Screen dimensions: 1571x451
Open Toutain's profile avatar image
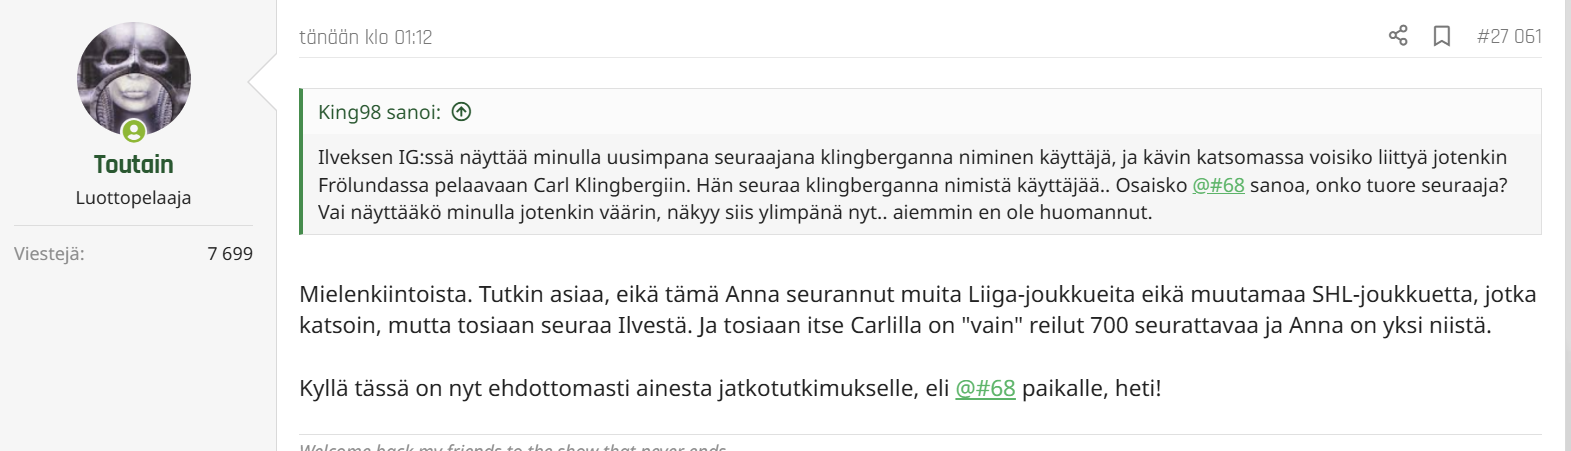pos(134,79)
